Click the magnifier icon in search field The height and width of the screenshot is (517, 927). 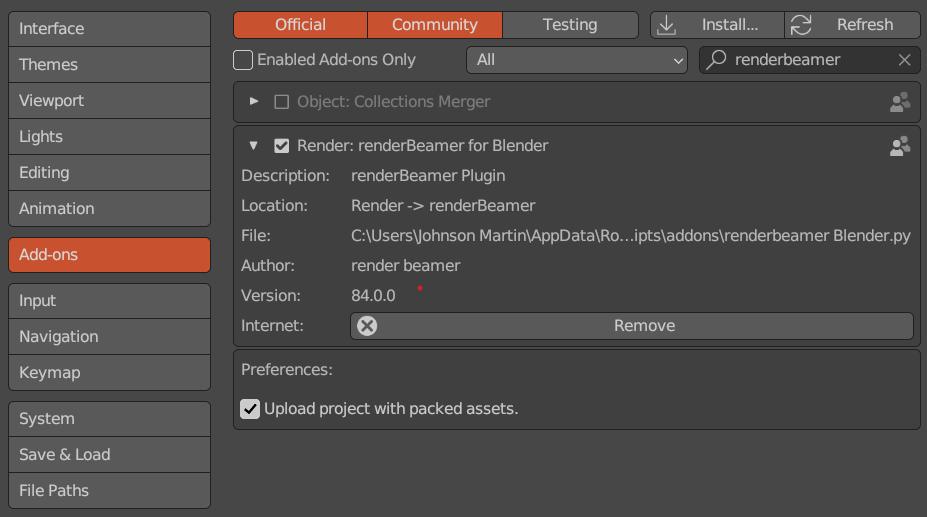point(716,59)
